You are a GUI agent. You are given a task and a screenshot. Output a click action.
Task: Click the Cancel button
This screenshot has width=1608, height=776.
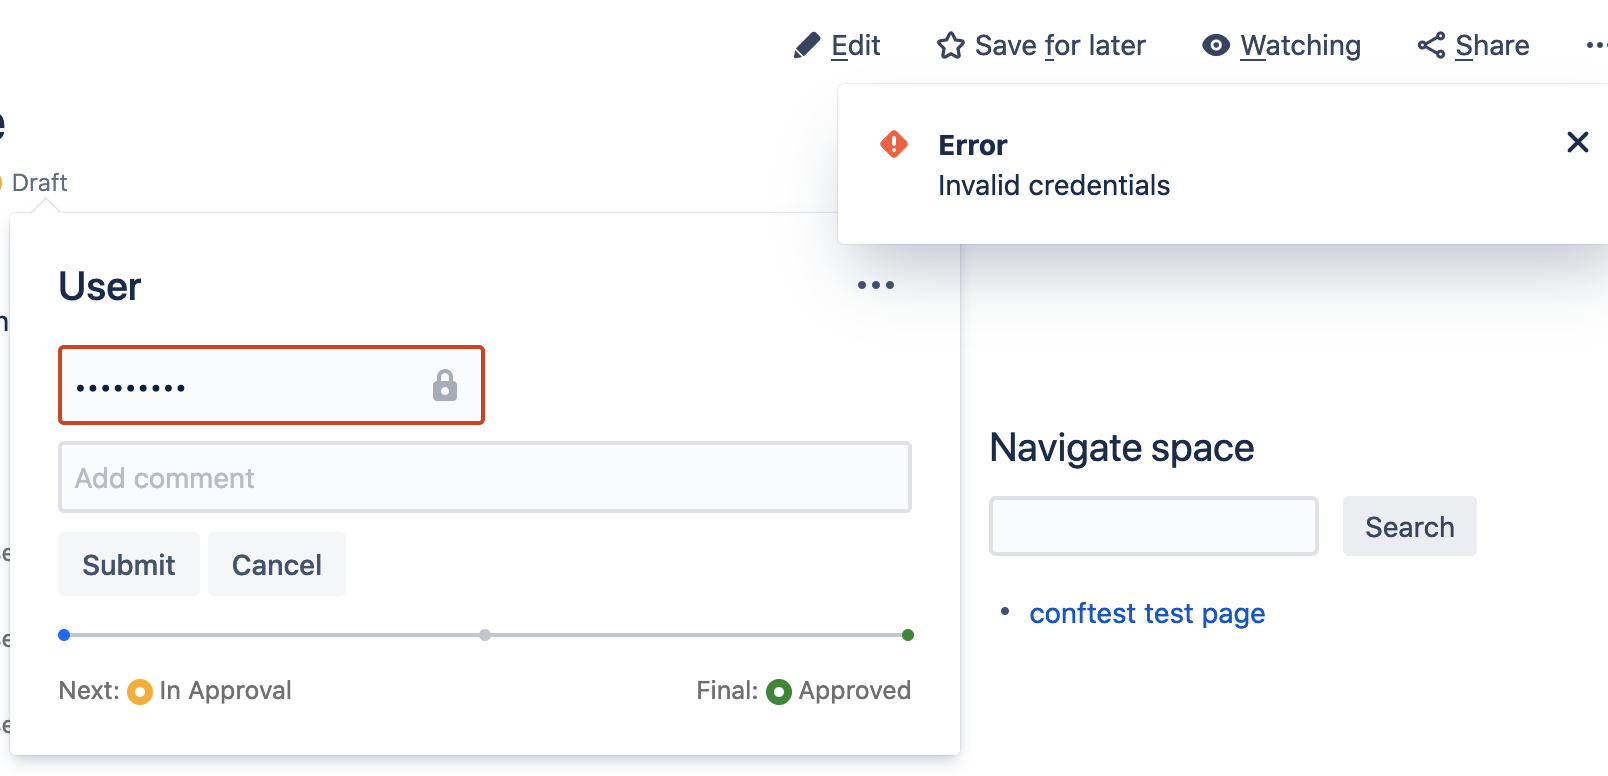(x=277, y=564)
